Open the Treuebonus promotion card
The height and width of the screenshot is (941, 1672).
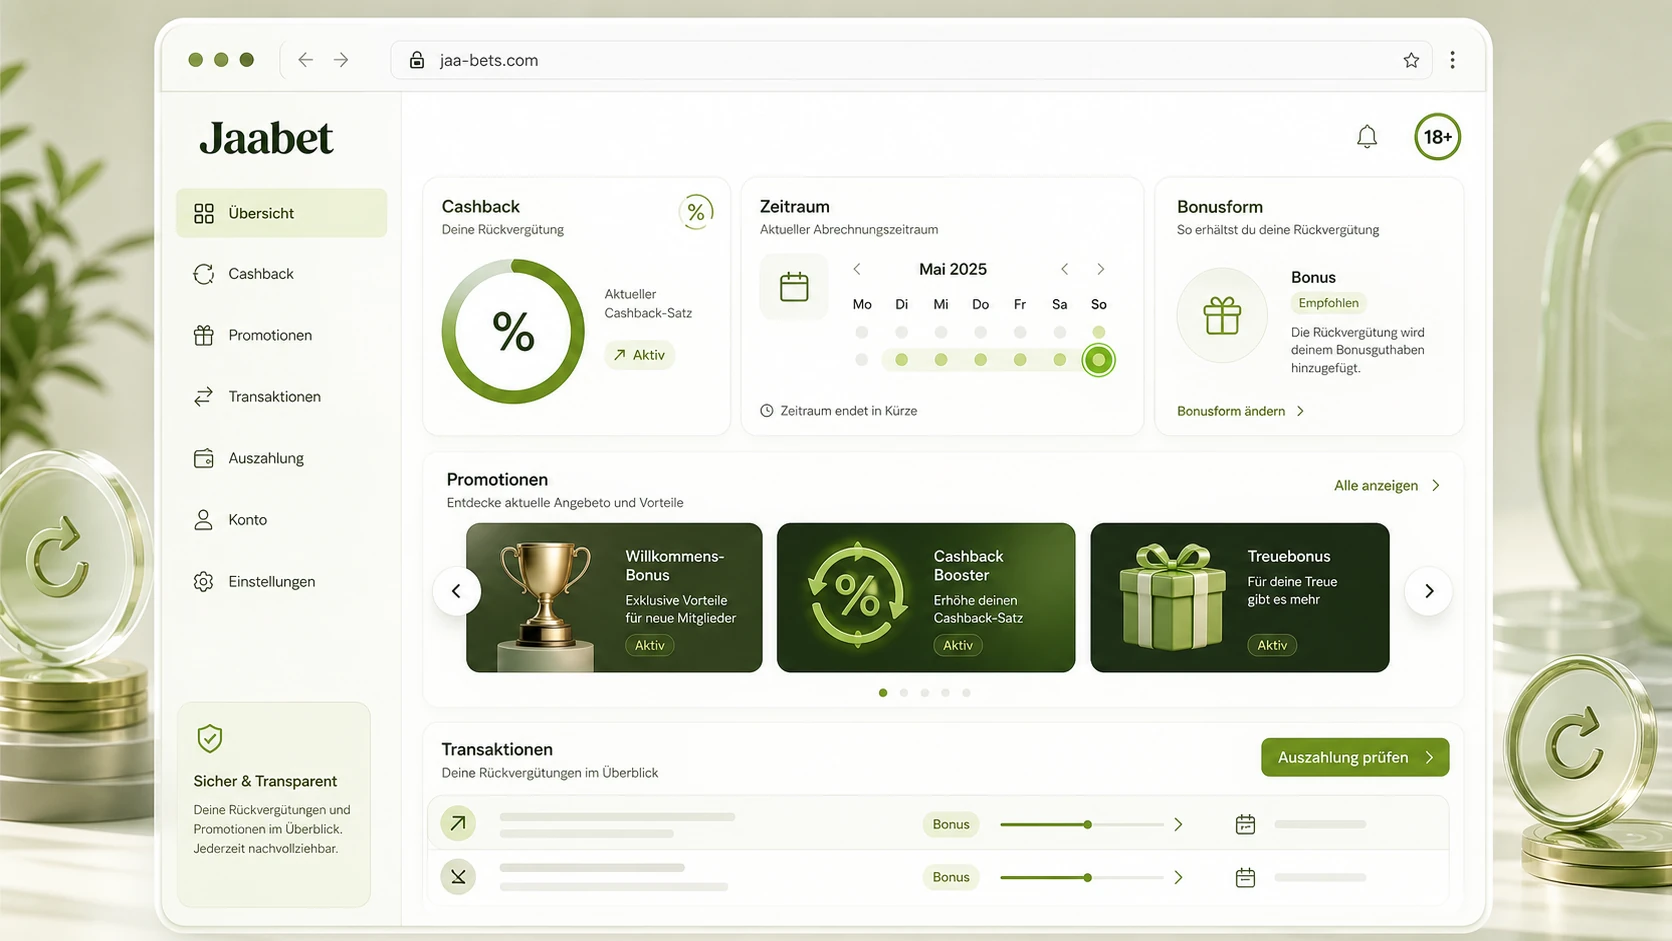tap(1240, 597)
